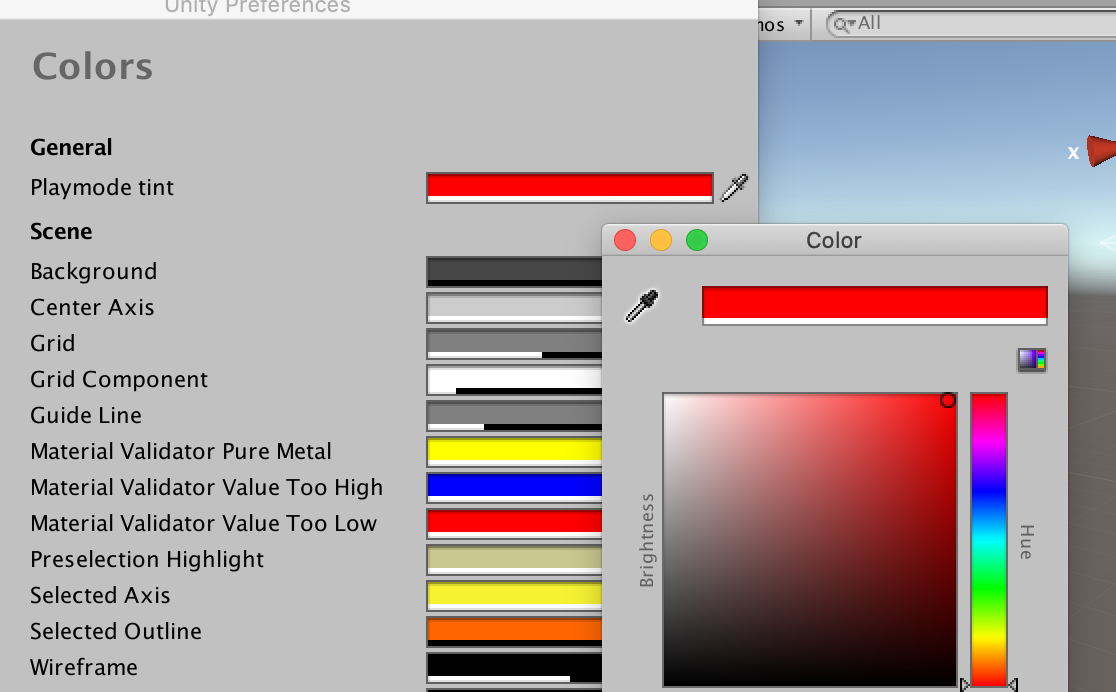Open the Material Validator Value Too High swatch

coord(514,488)
